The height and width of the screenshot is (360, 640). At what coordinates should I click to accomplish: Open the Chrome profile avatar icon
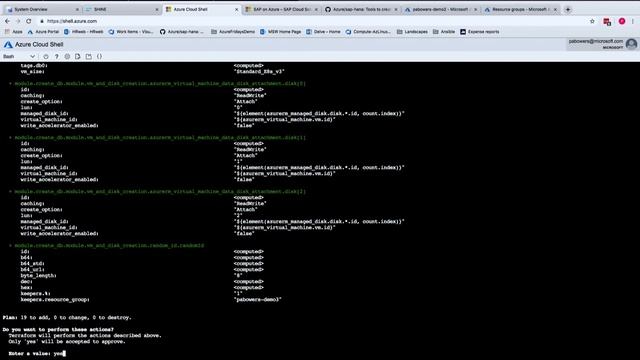622,21
